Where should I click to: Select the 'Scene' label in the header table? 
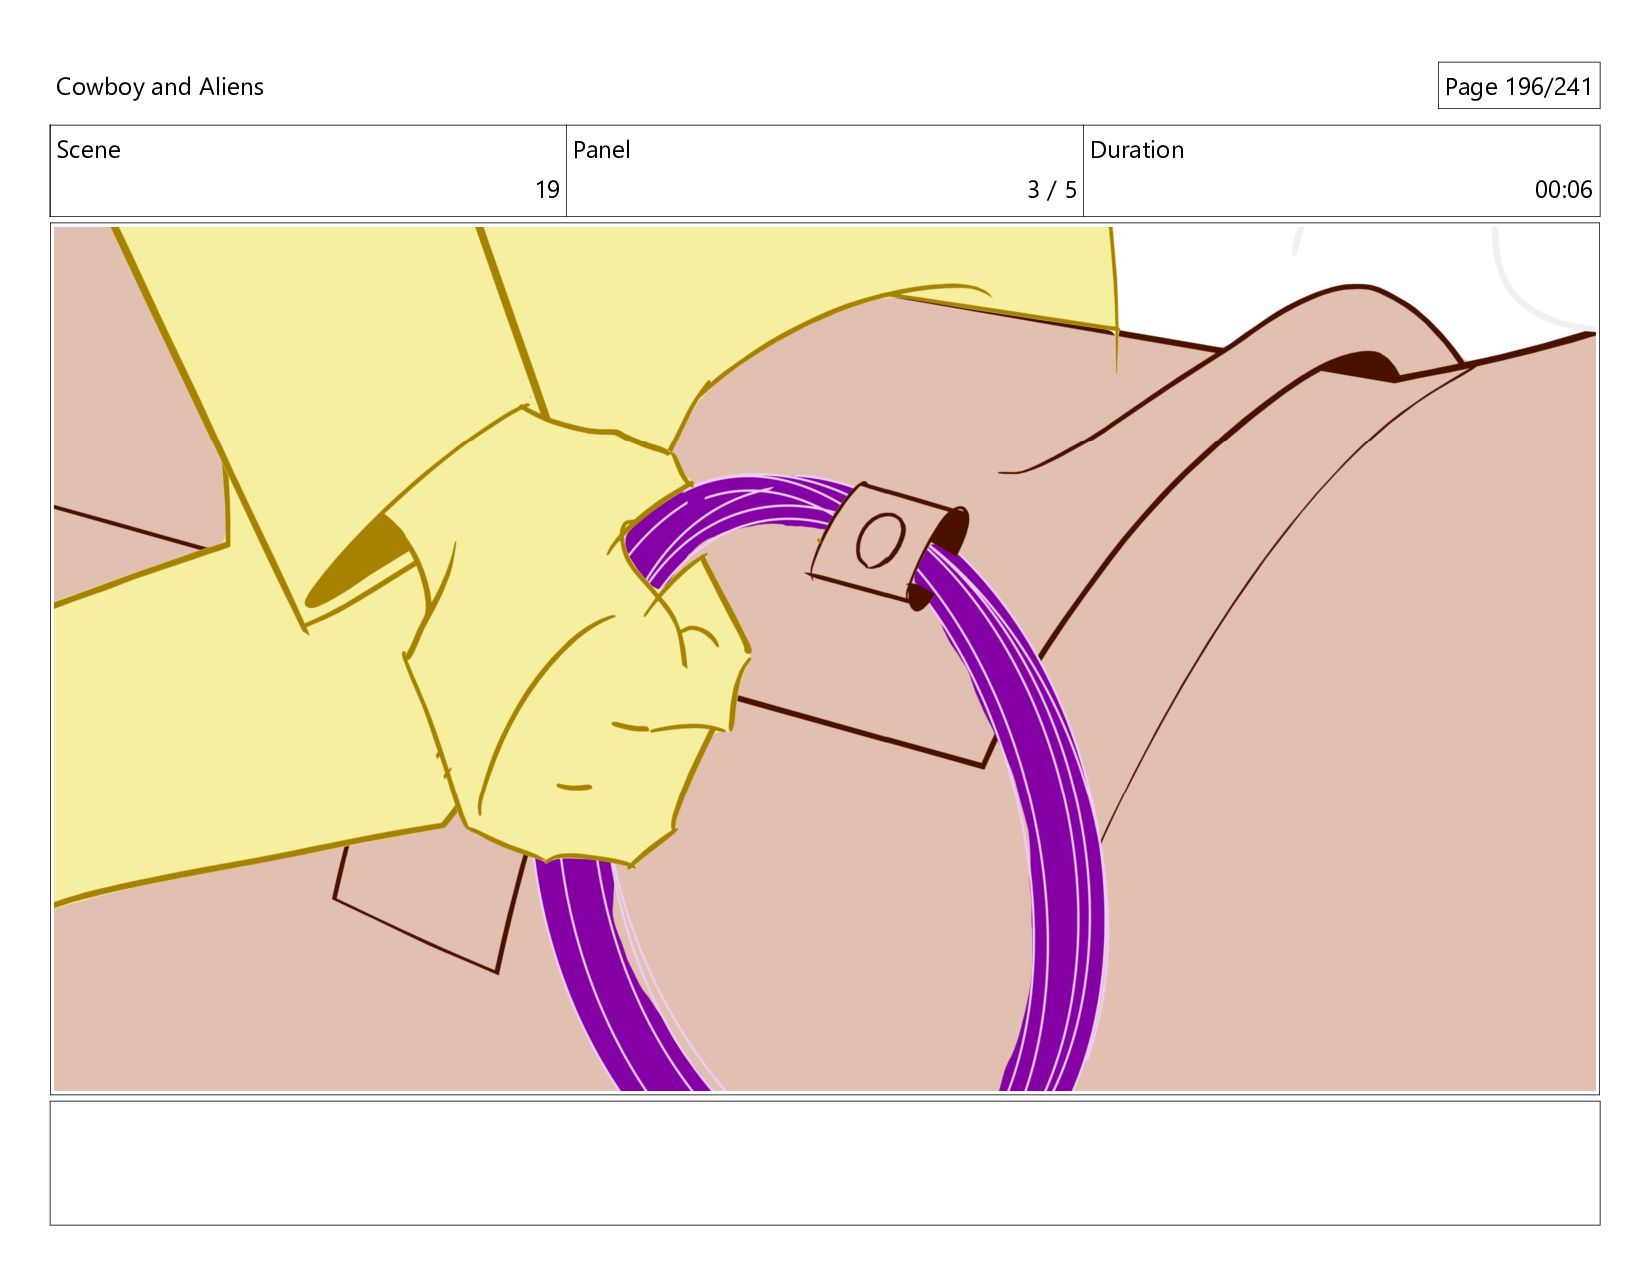88,150
